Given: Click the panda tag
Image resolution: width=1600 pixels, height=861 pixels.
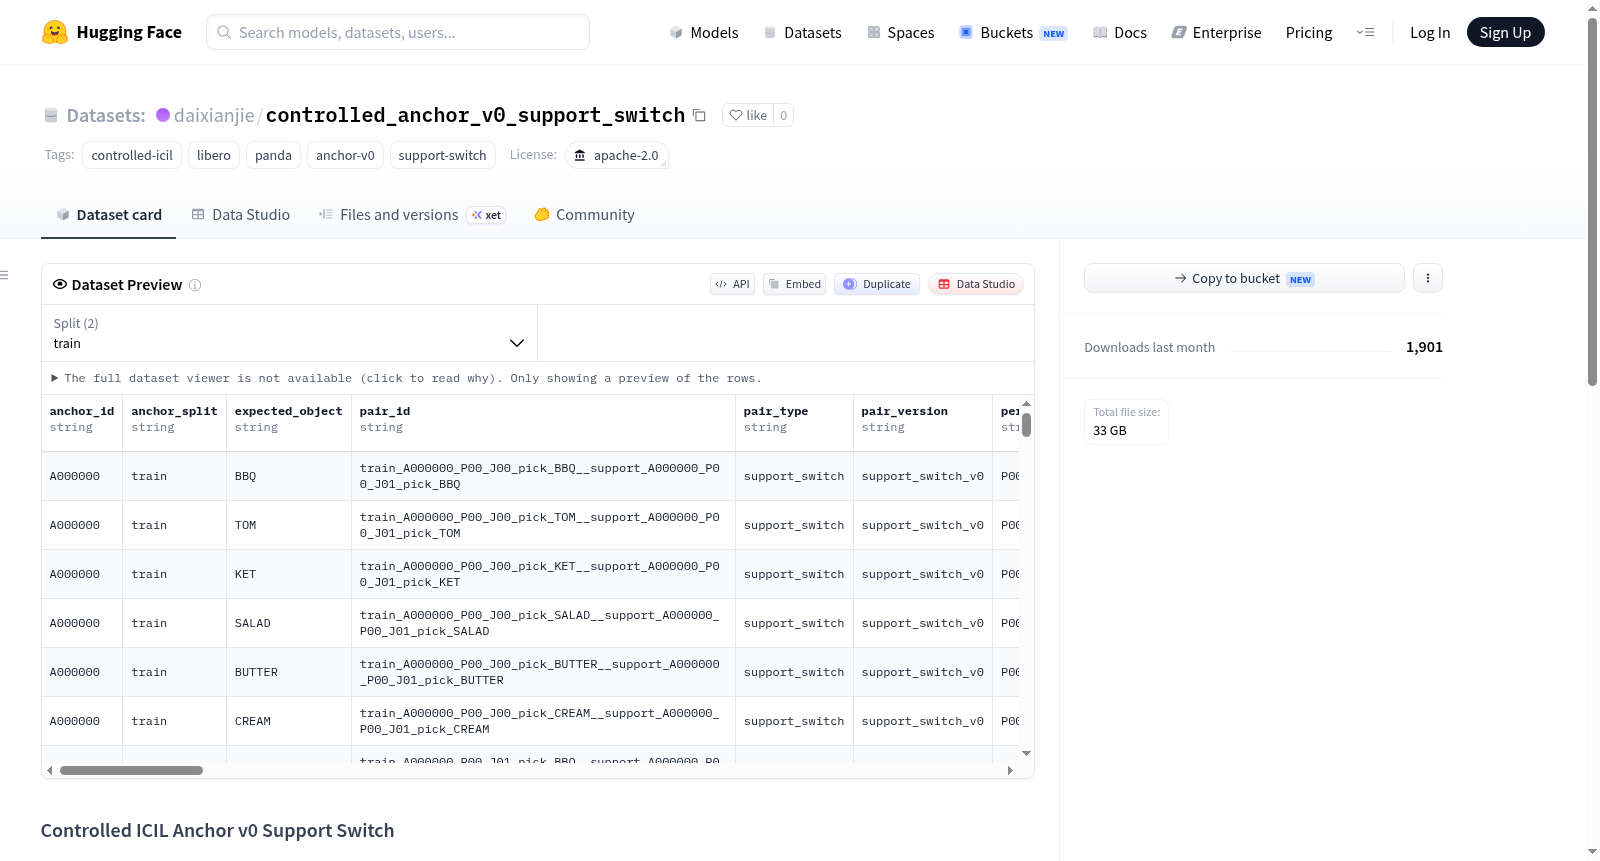Looking at the screenshot, I should 273,155.
